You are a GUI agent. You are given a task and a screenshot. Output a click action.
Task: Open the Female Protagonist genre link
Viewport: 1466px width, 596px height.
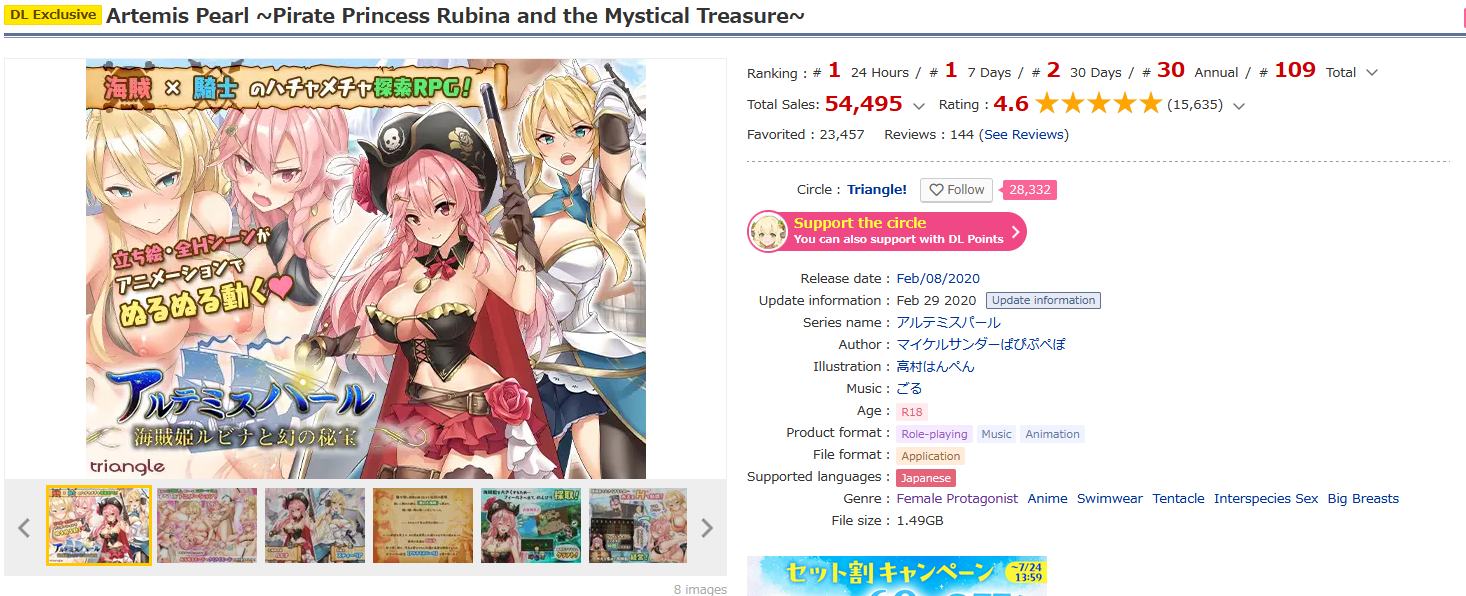coord(957,499)
